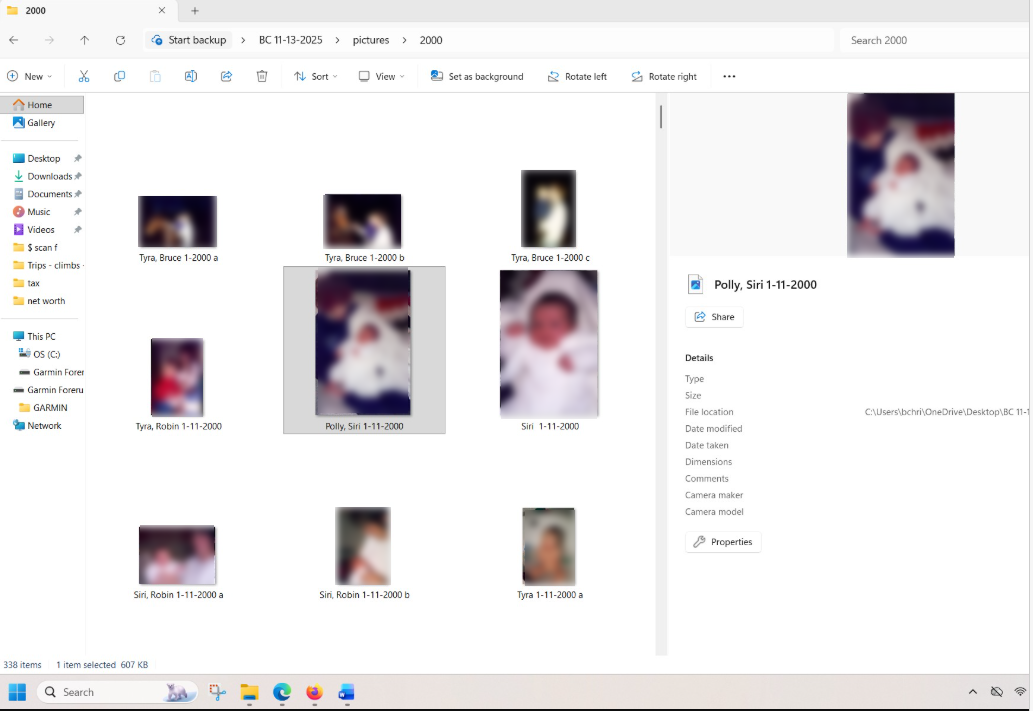Image resolution: width=1033 pixels, height=711 pixels.
Task: Open OS (C:) drive
Action: click(x=42, y=354)
